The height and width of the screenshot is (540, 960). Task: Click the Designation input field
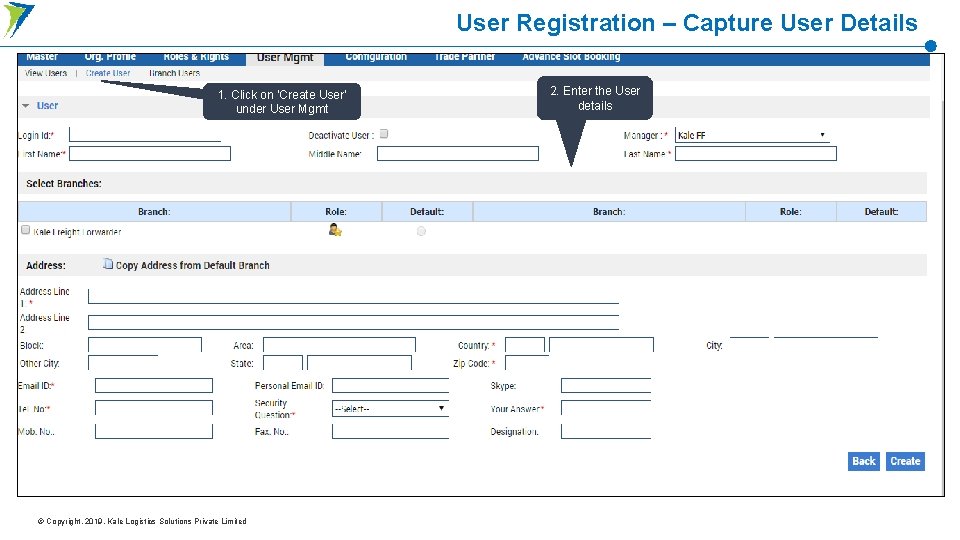tap(606, 431)
